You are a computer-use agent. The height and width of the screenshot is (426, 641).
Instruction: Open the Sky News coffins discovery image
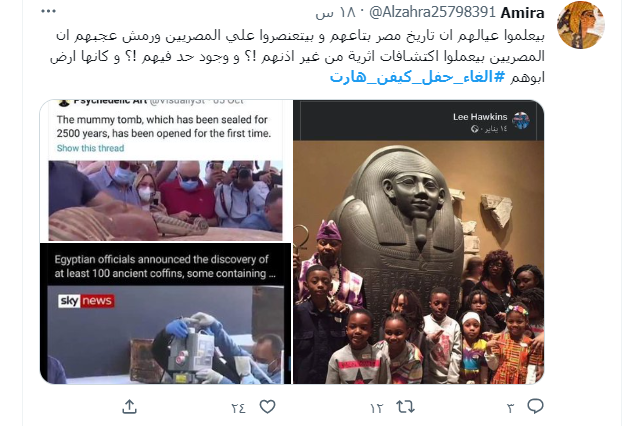tap(165, 314)
